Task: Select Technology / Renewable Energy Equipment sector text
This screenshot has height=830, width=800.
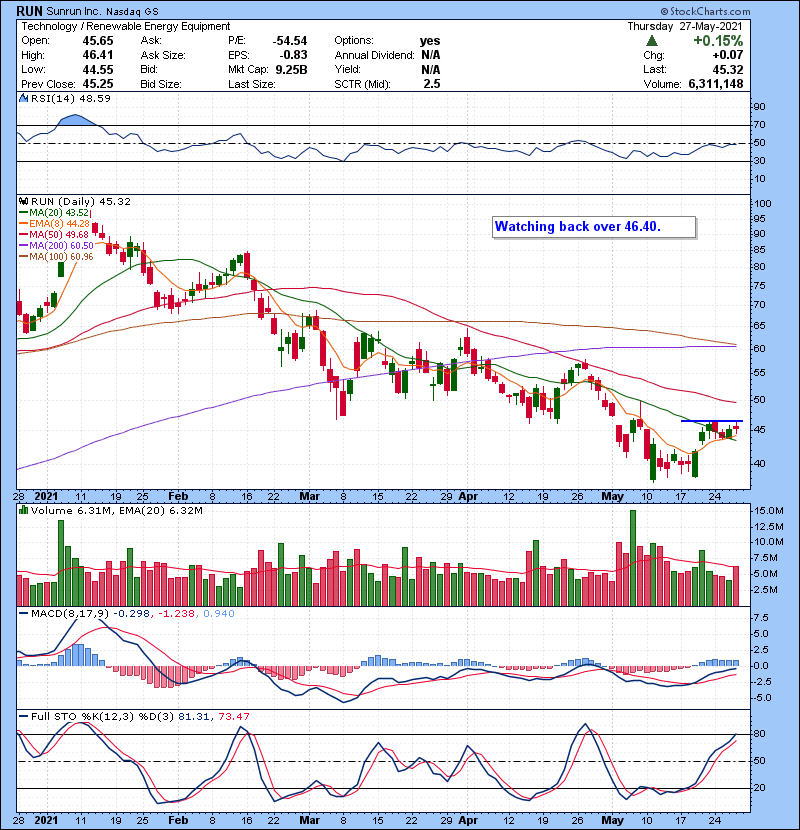Action: (125, 26)
